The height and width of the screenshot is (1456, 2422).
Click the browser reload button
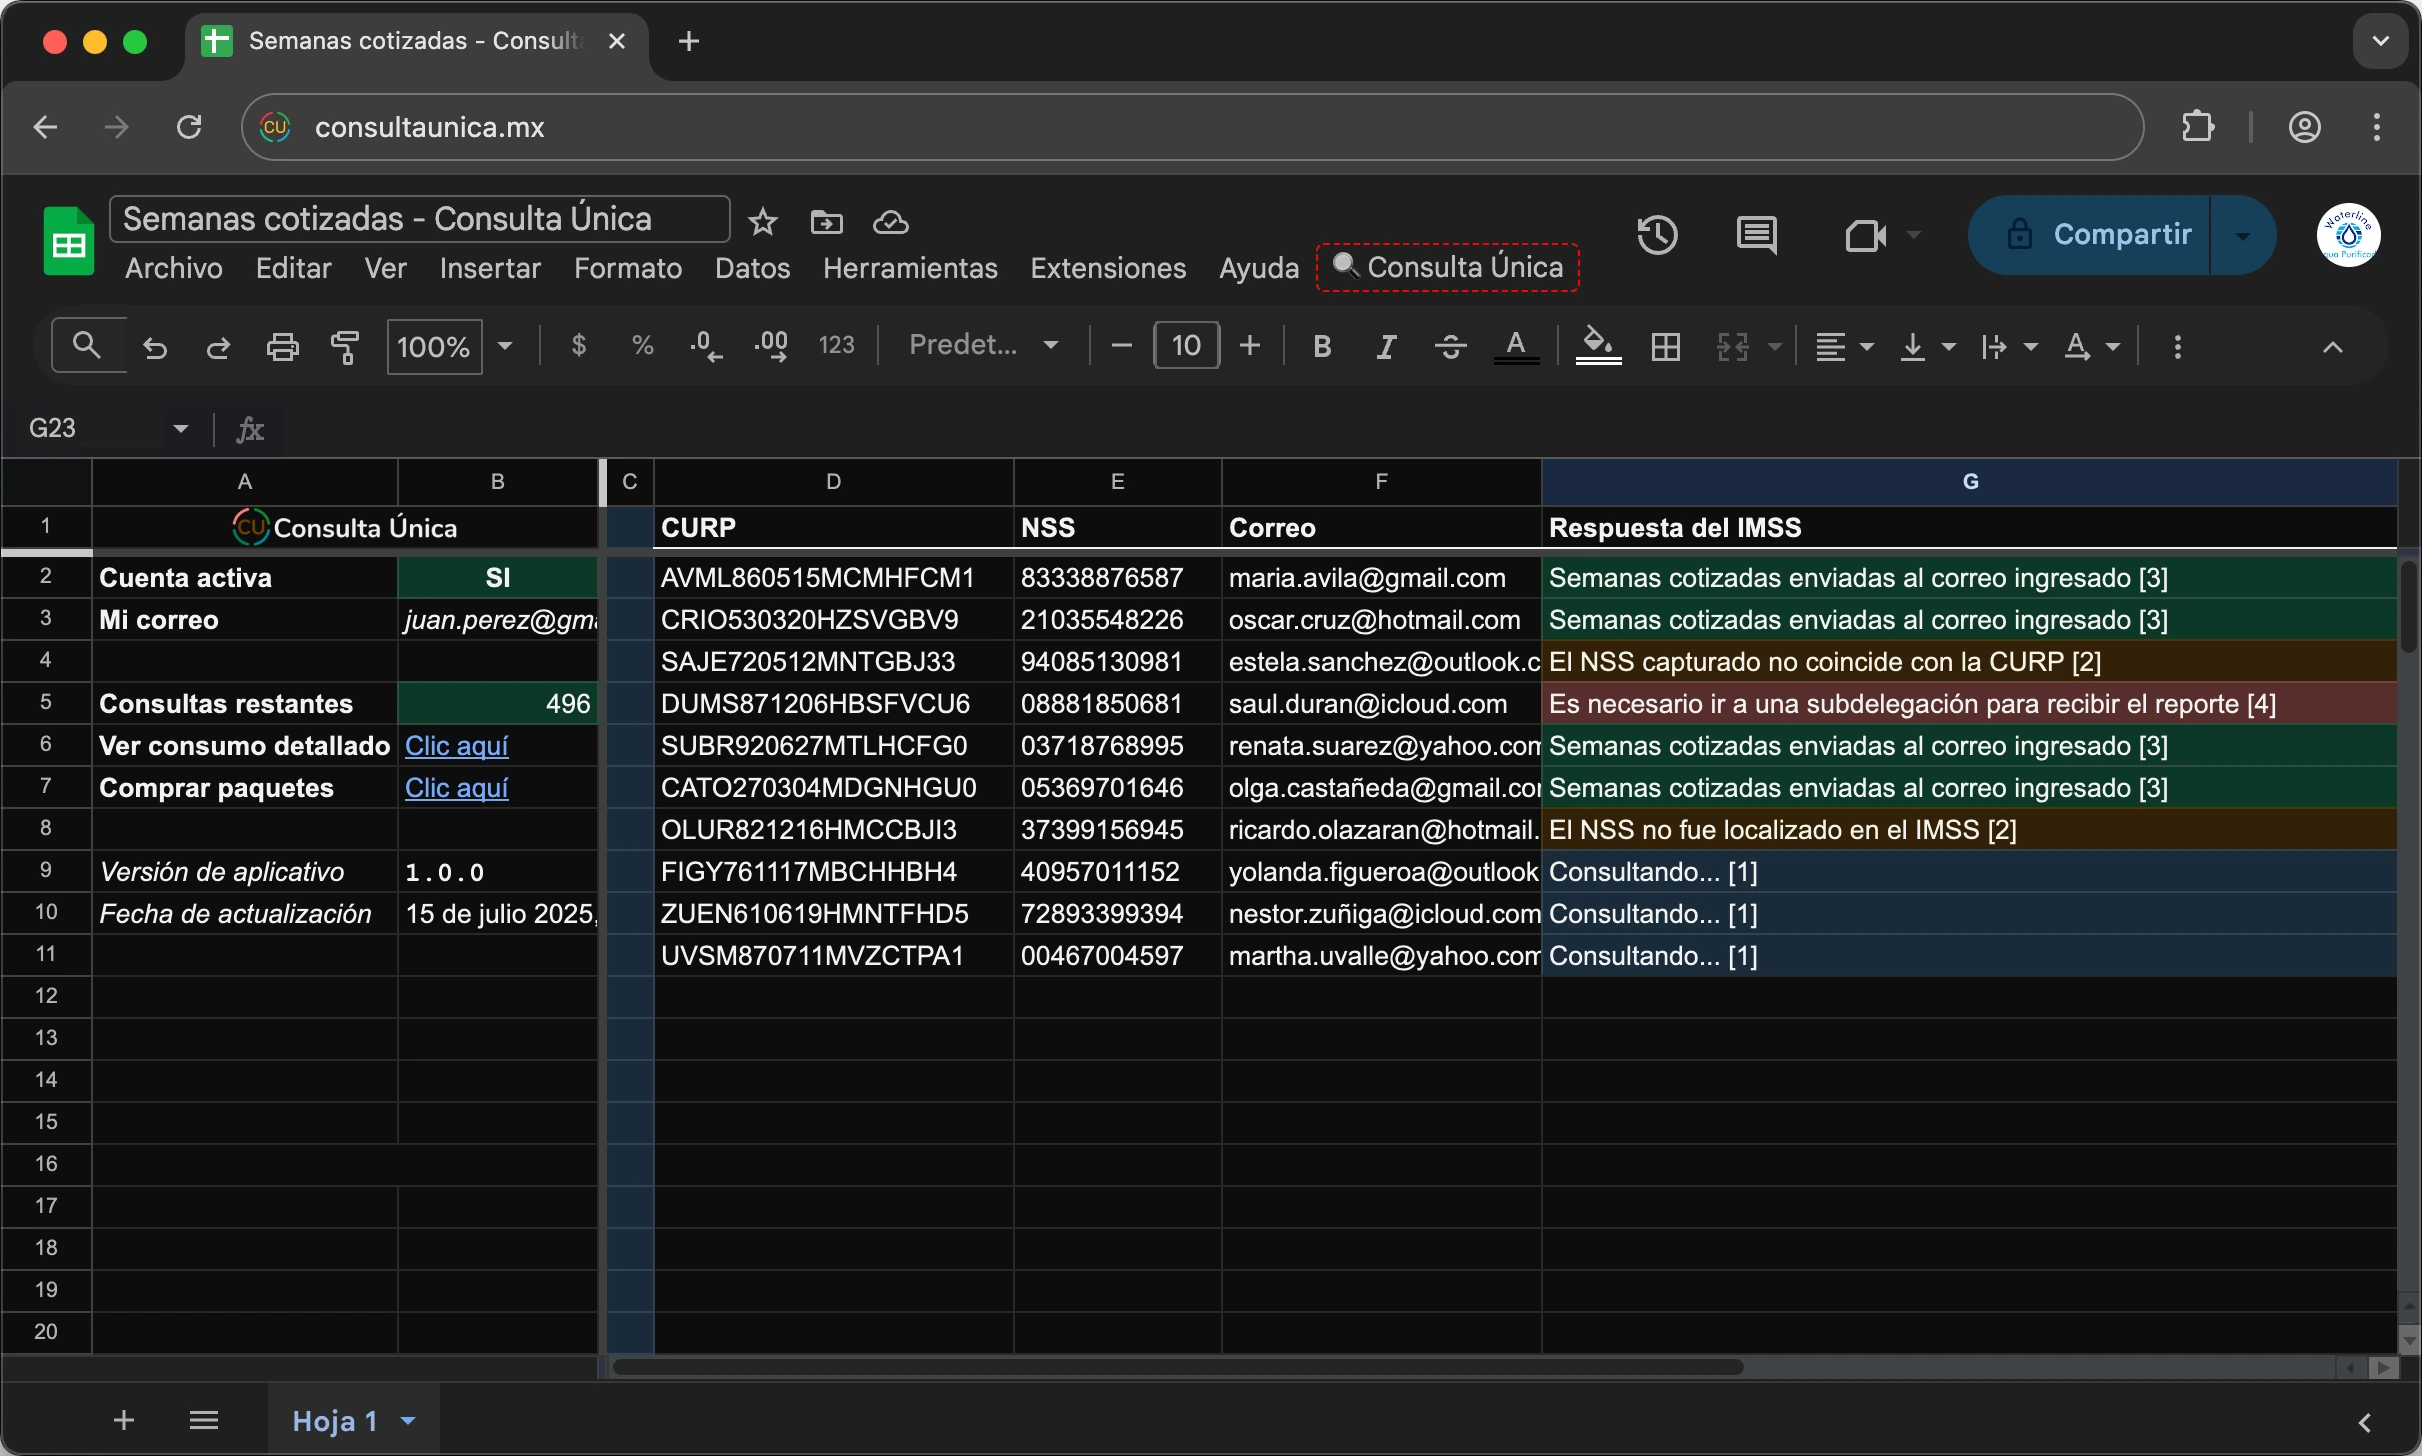coord(188,127)
